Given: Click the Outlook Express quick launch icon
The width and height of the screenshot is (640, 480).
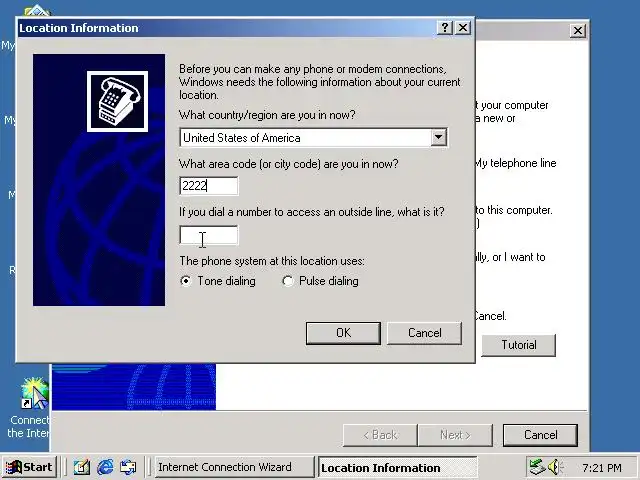Looking at the screenshot, I should tap(128, 467).
